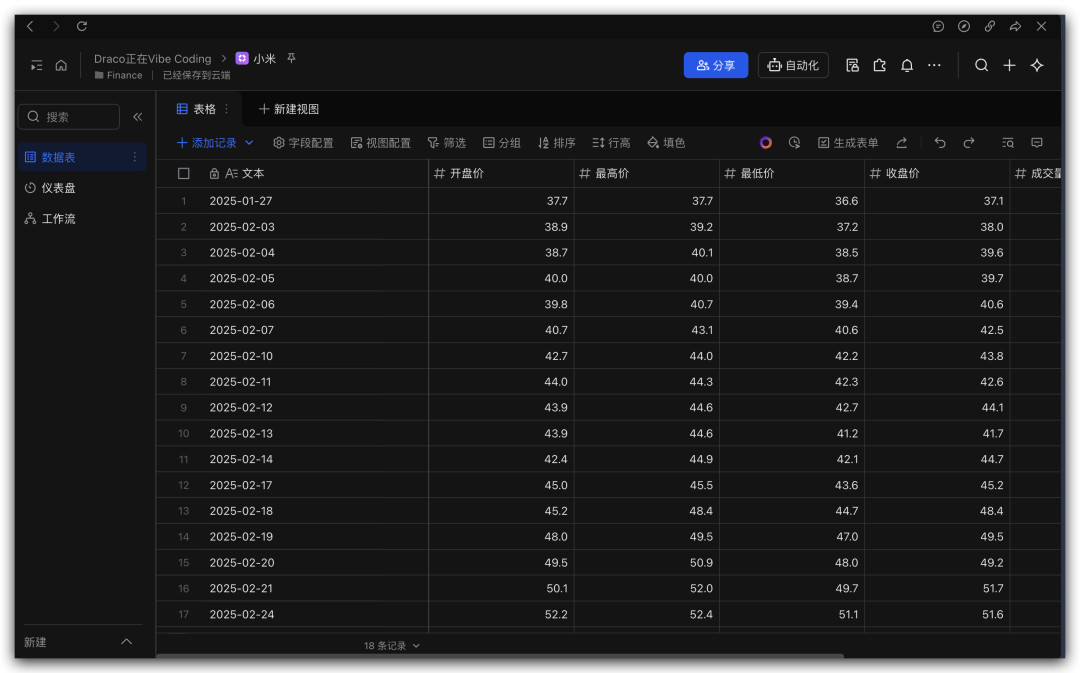Click the notification bell icon
Screen dimensions: 1080x673
(x=907, y=65)
